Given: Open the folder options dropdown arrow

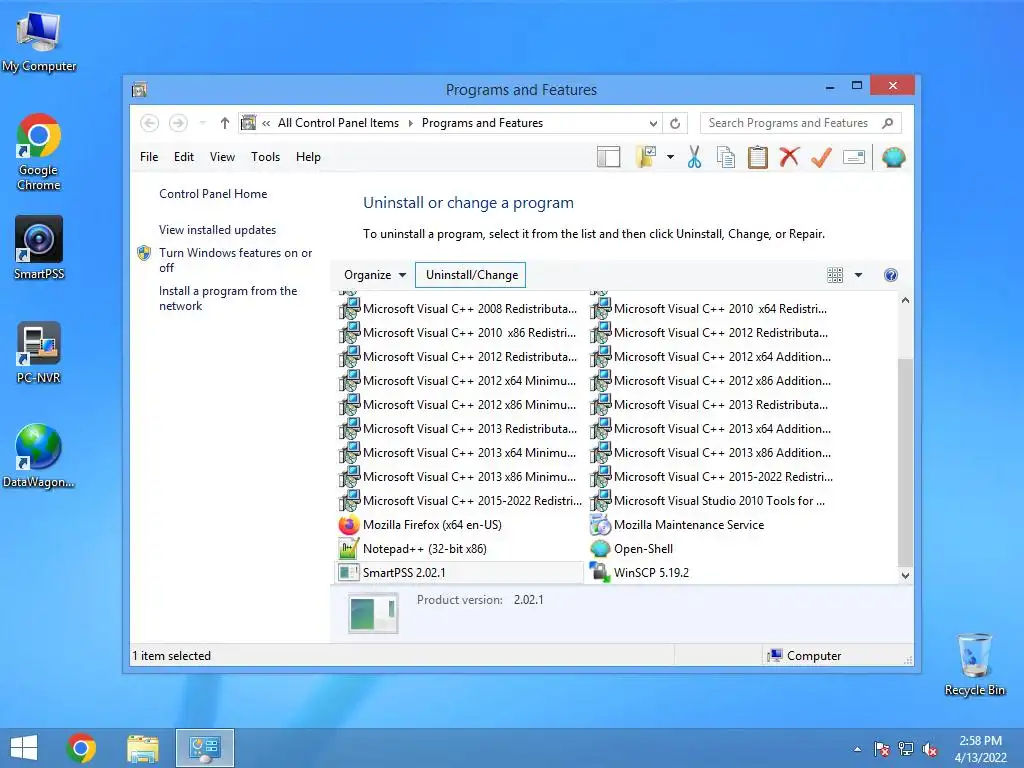Looking at the screenshot, I should click(x=670, y=157).
